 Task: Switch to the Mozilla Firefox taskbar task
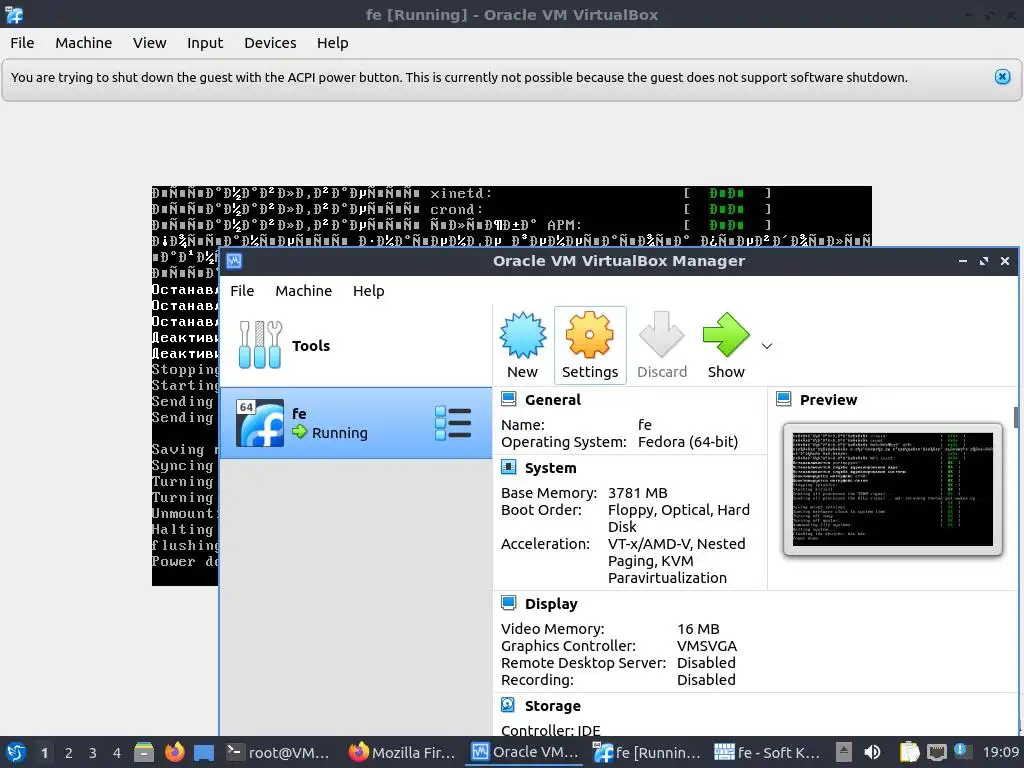pyautogui.click(x=402, y=752)
